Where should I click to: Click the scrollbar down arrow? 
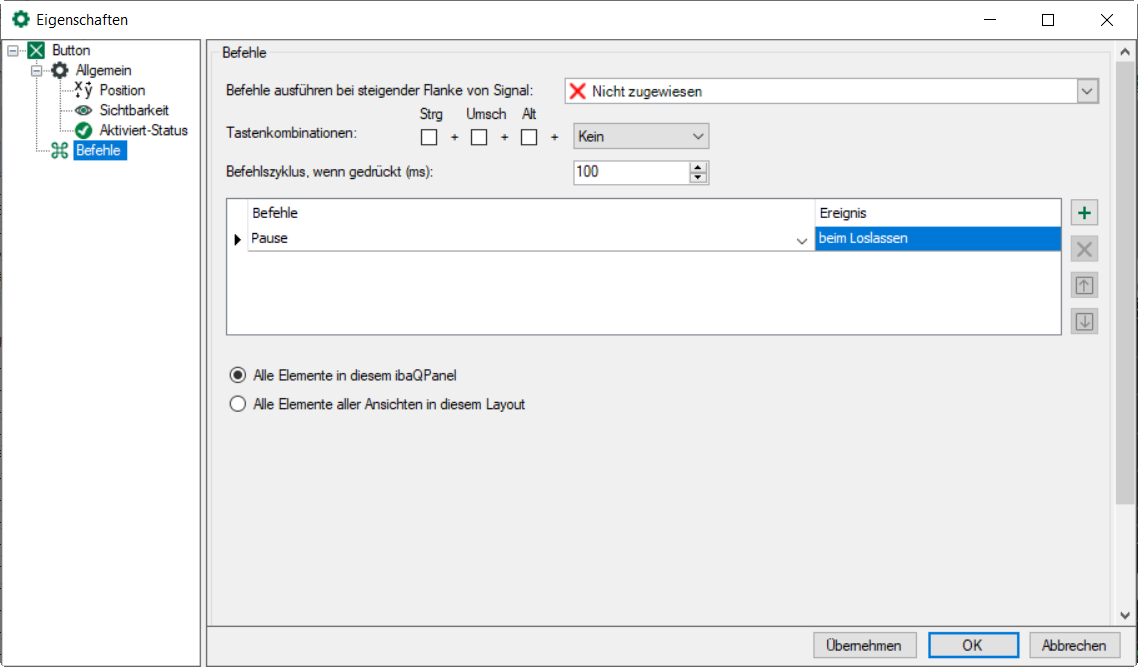(x=1124, y=615)
